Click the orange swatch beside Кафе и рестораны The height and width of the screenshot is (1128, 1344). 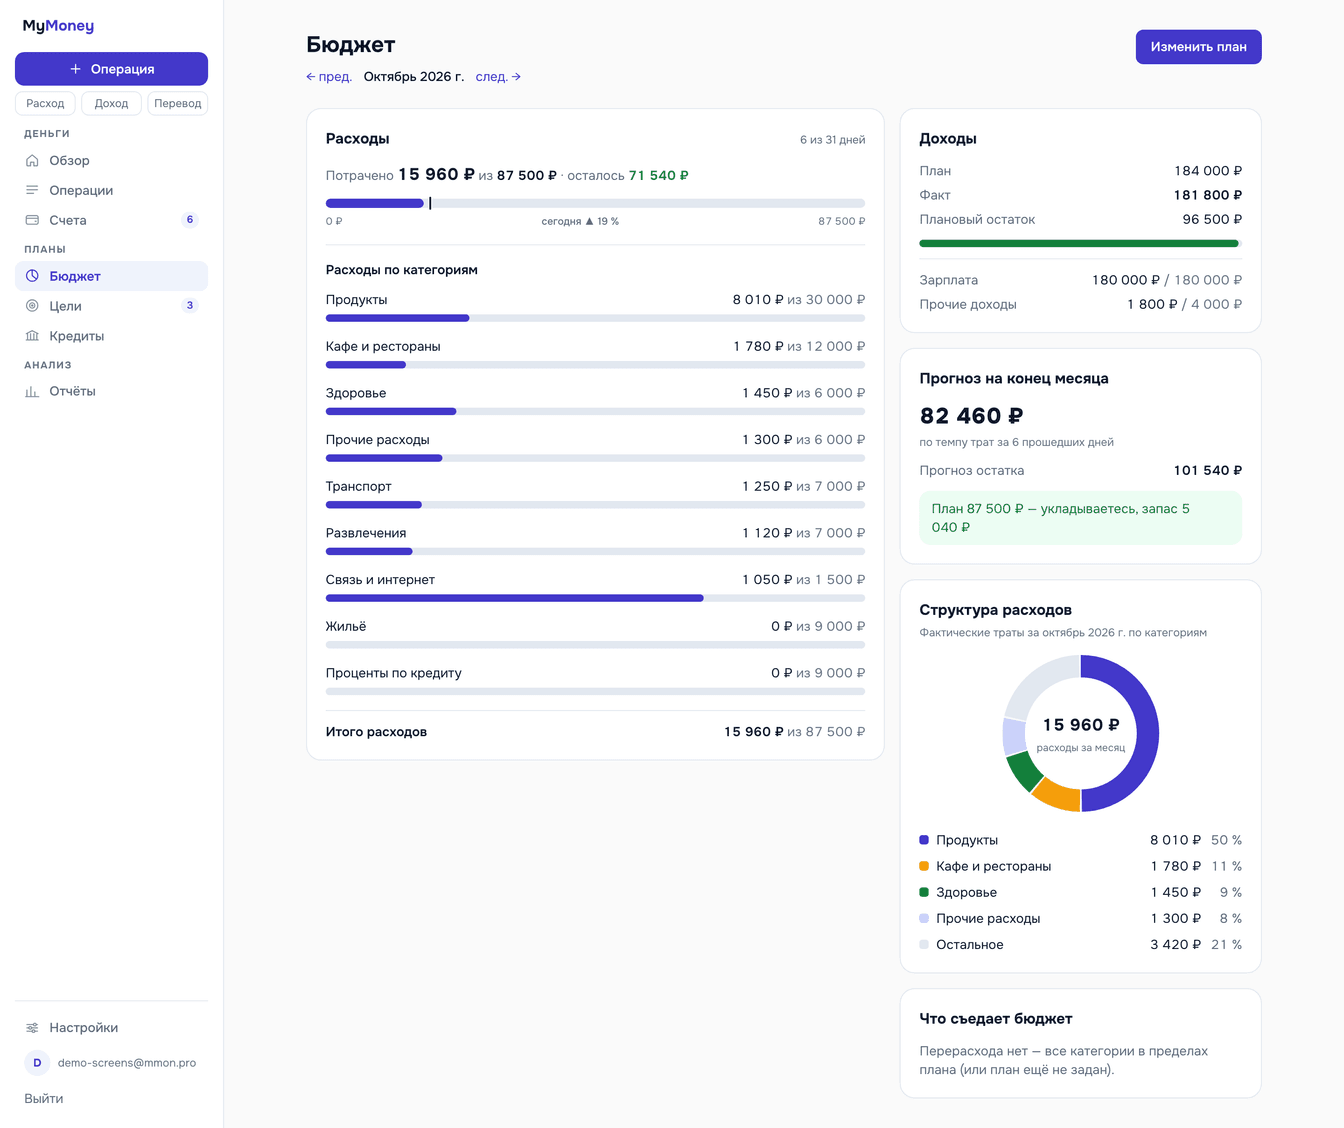point(924,866)
